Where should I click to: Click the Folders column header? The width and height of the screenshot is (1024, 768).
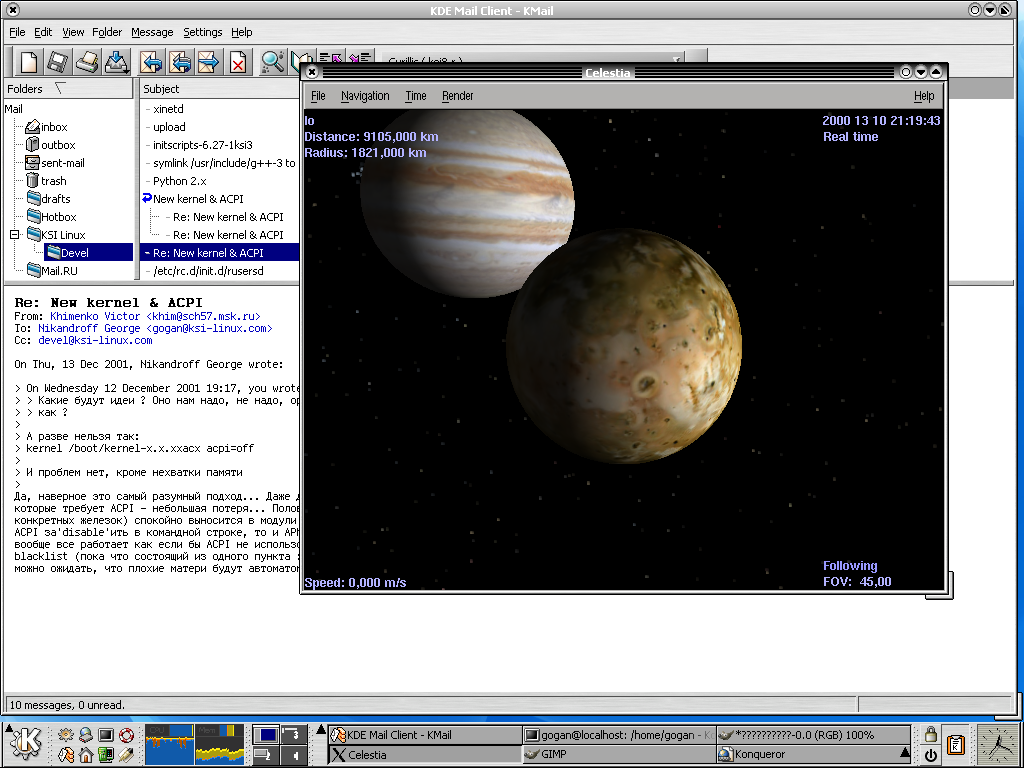68,89
